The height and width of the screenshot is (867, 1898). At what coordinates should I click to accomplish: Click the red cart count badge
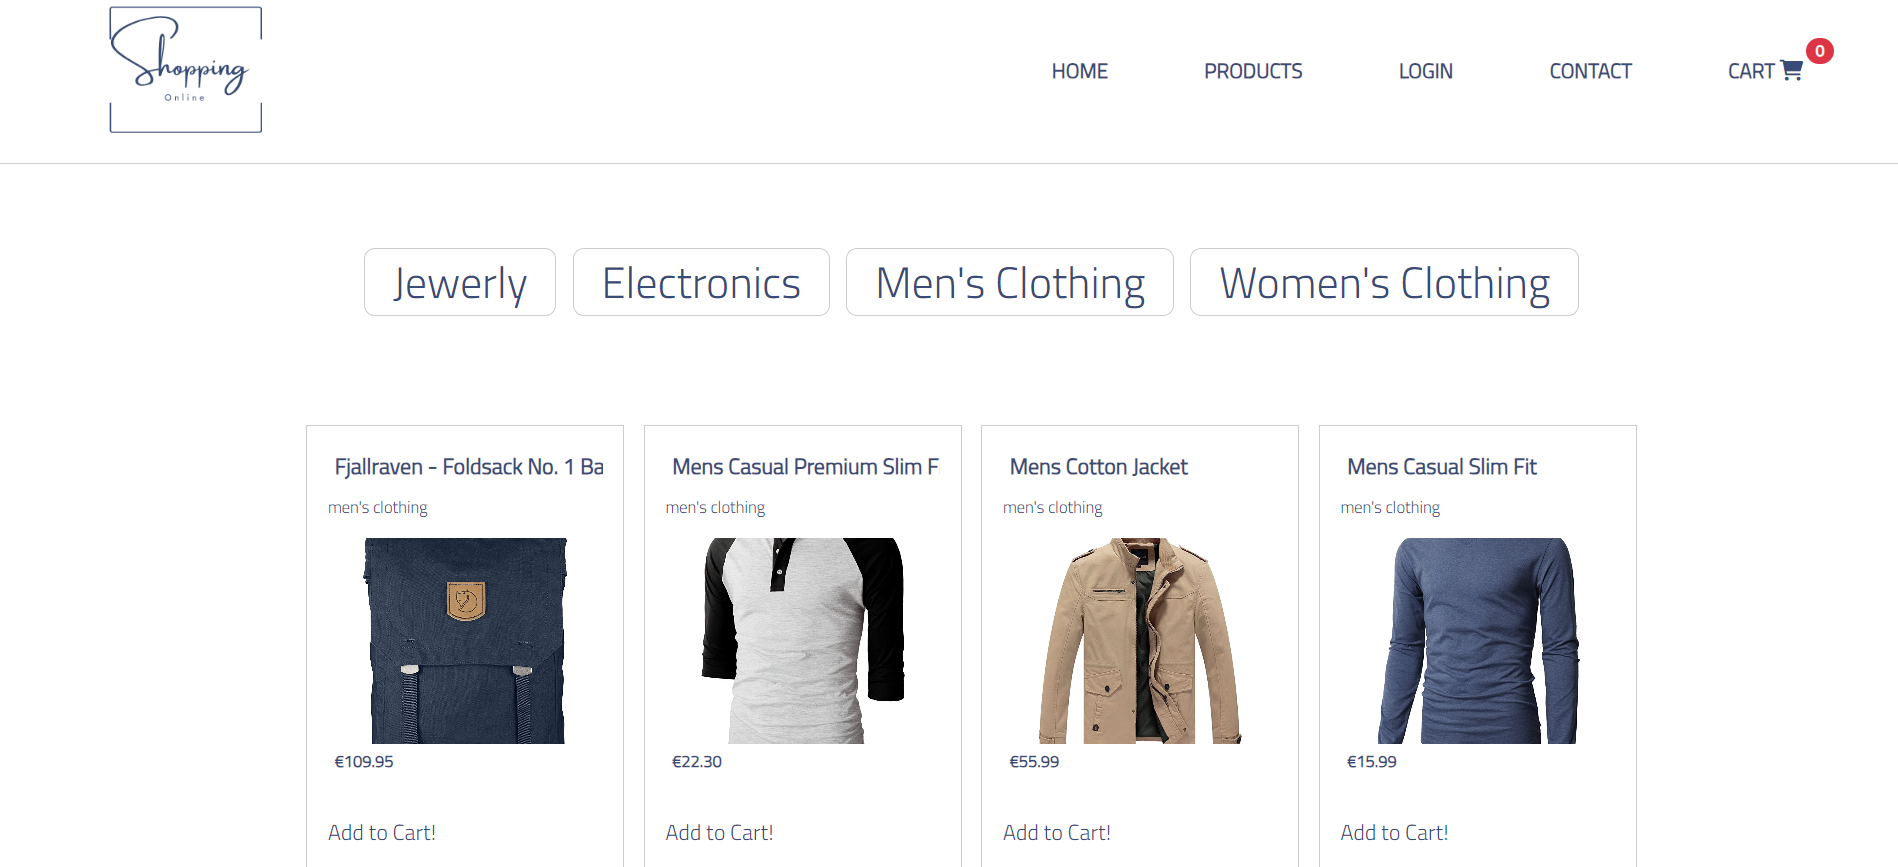click(x=1819, y=51)
